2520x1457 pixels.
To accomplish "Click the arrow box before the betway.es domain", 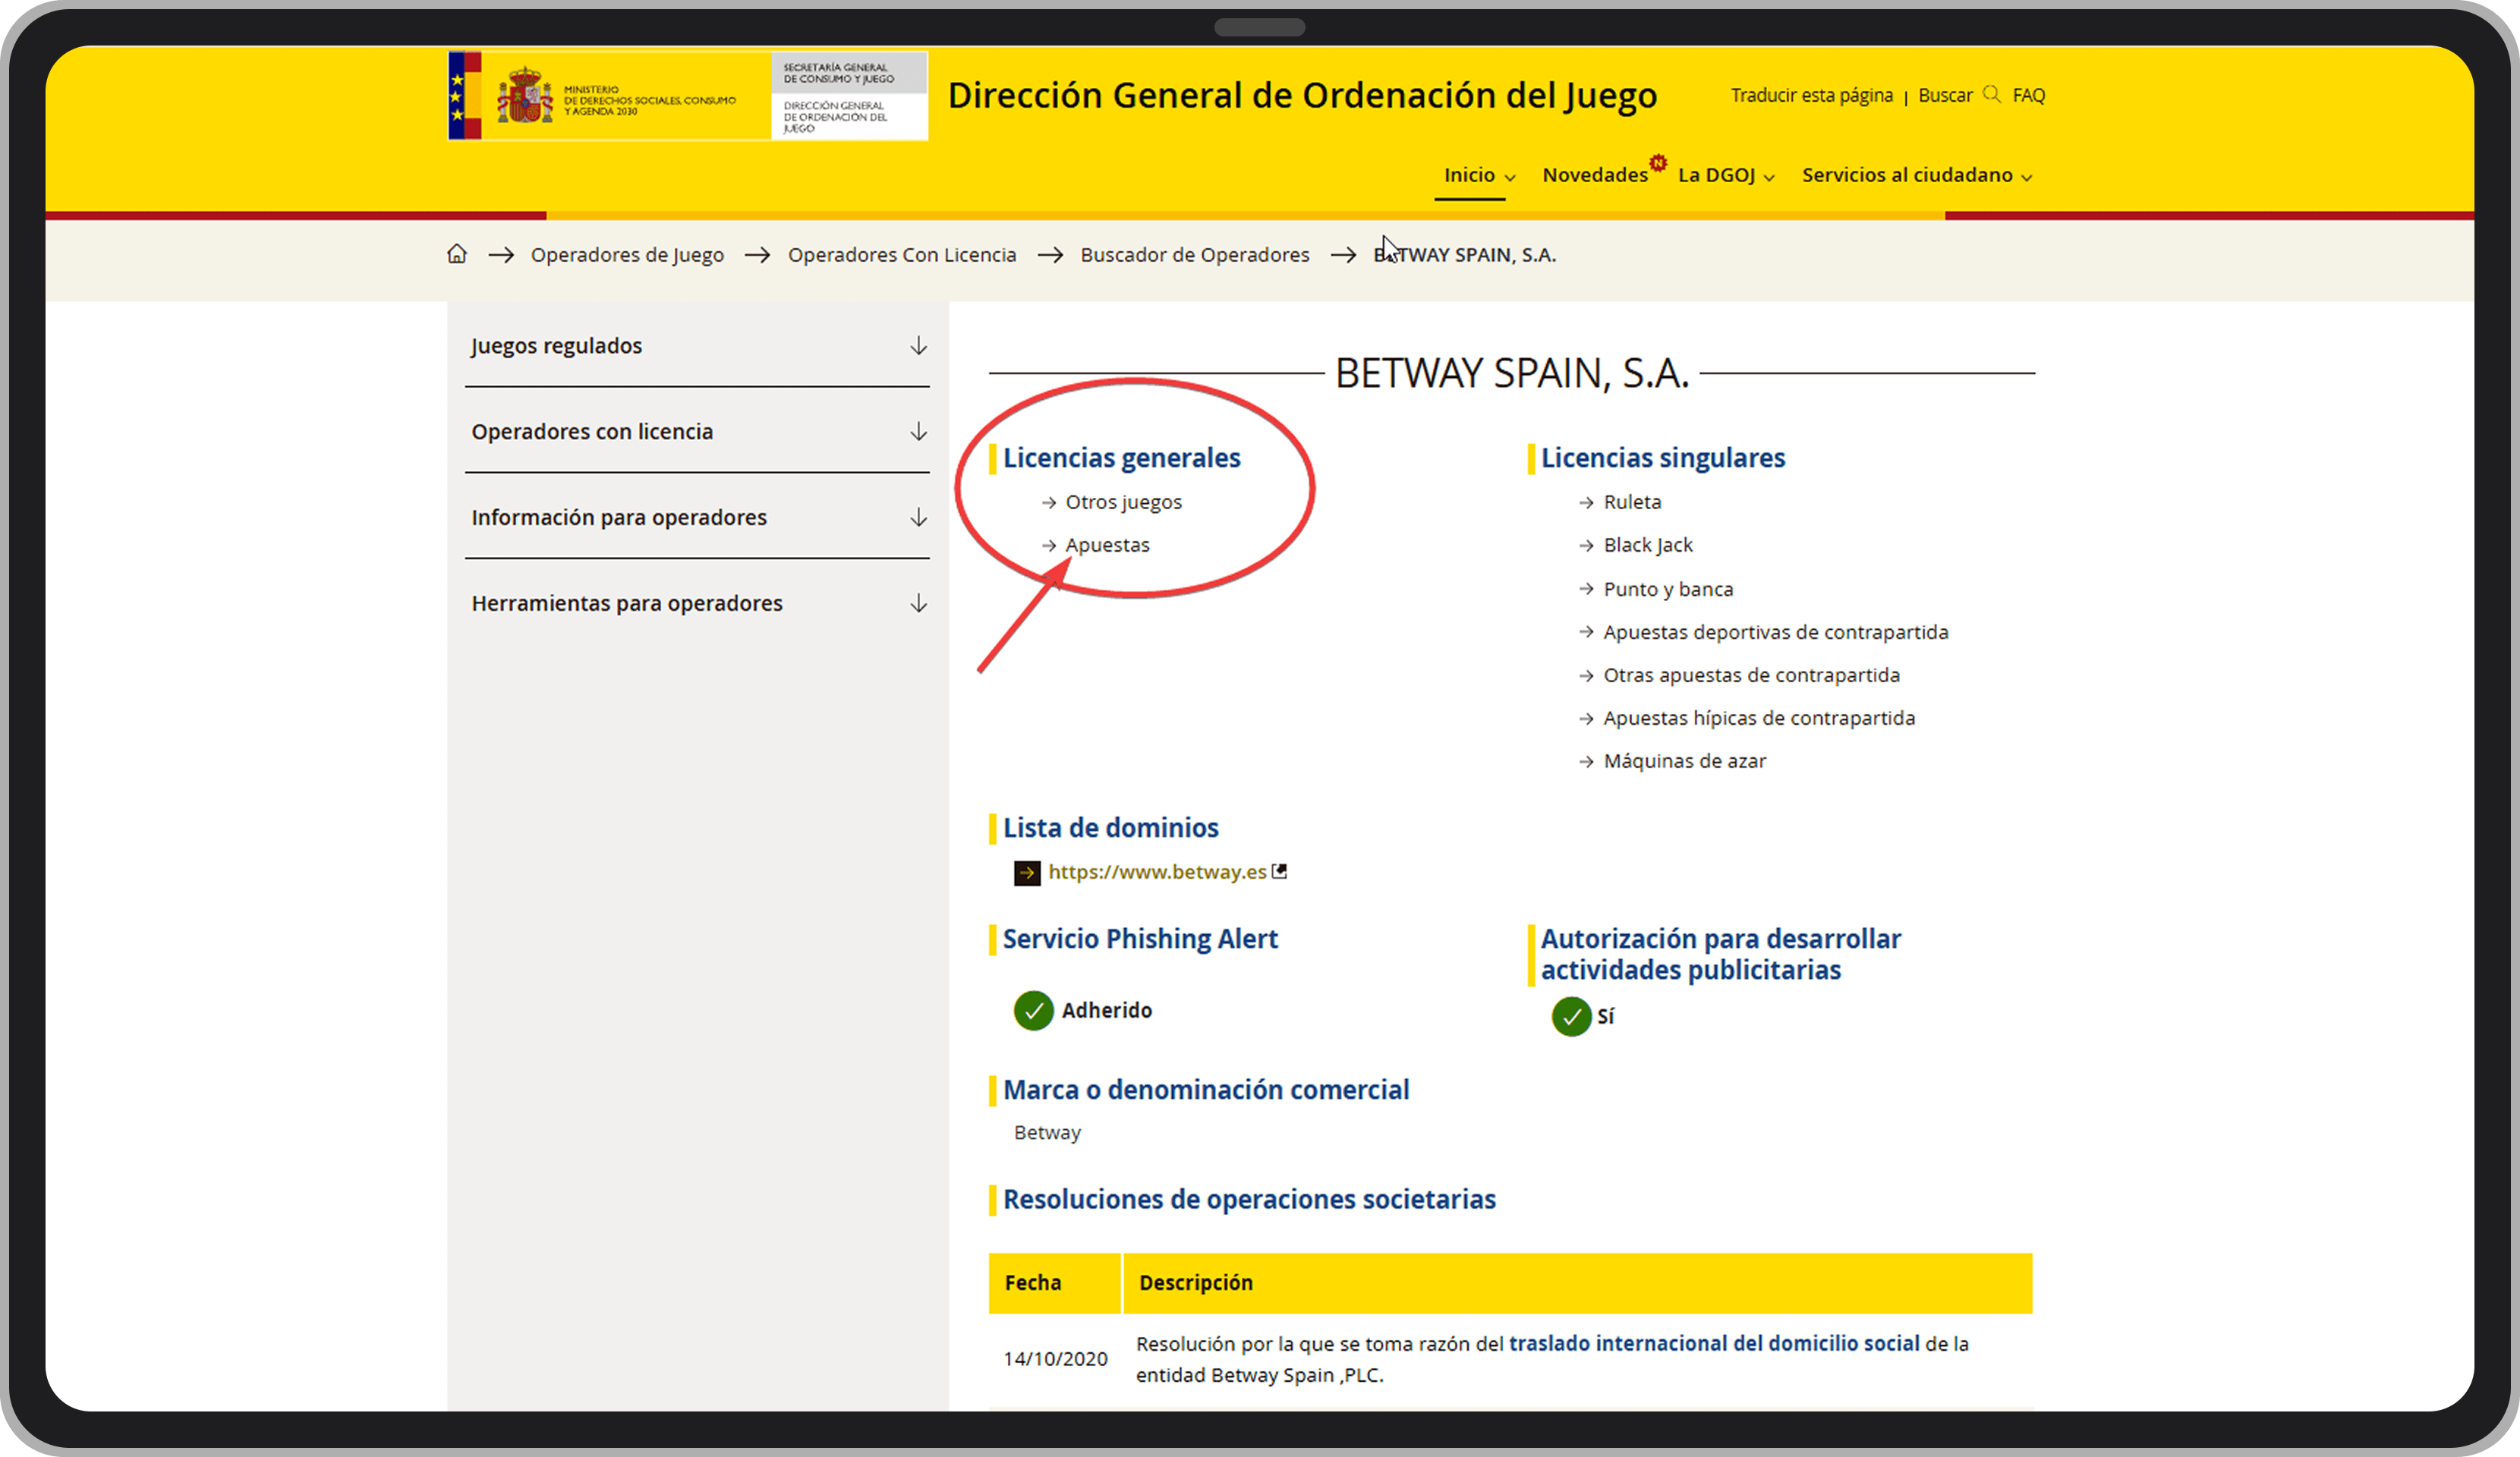I will click(x=1027, y=873).
